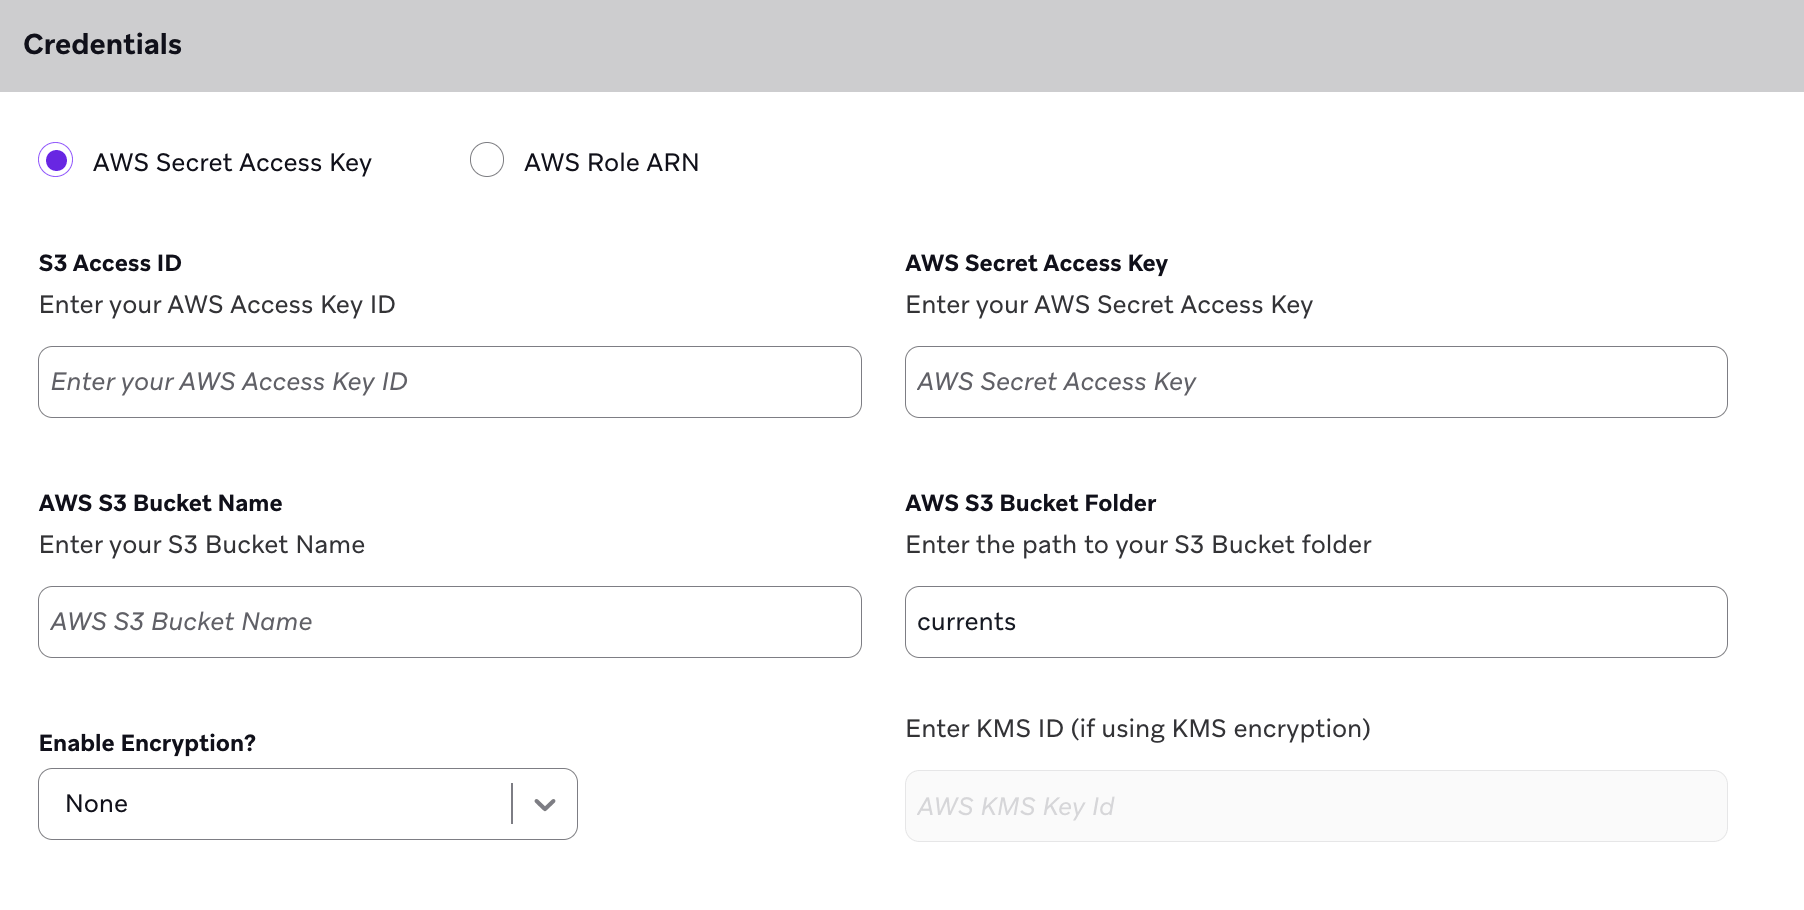Click the 'Enable Encryption?' label
Image resolution: width=1804 pixels, height=910 pixels.
147,743
